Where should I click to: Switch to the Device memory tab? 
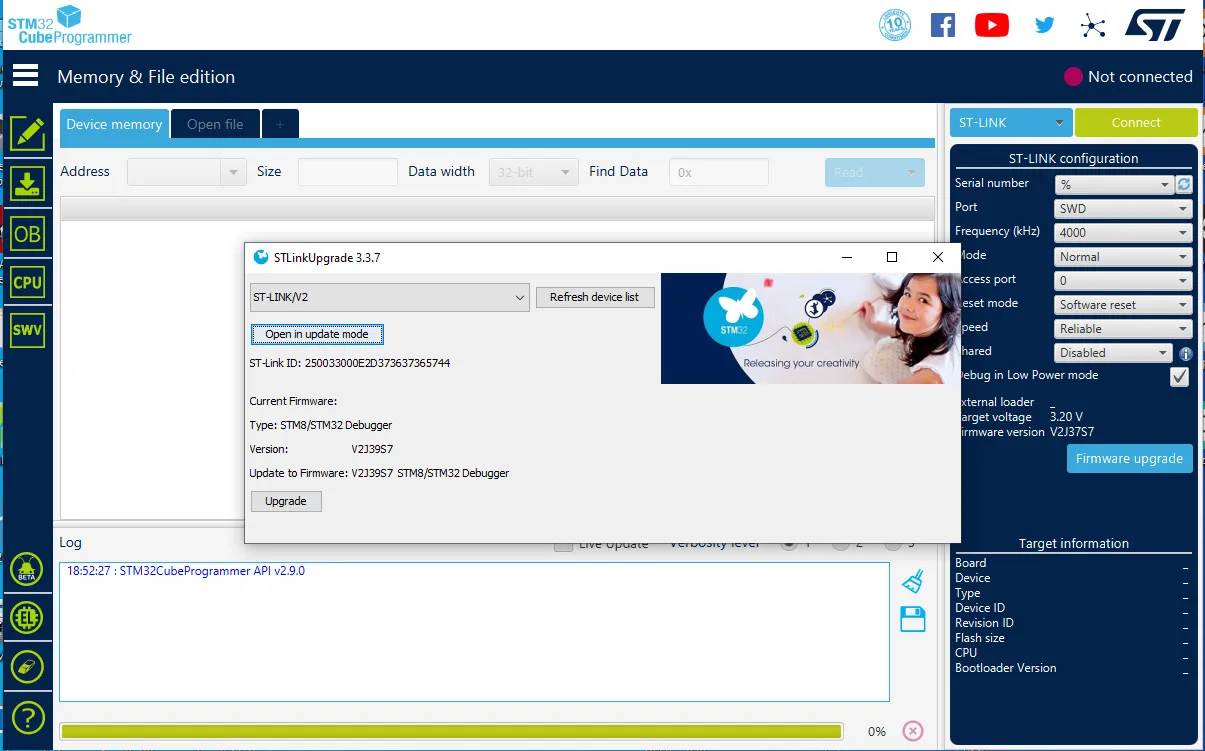pyautogui.click(x=114, y=124)
